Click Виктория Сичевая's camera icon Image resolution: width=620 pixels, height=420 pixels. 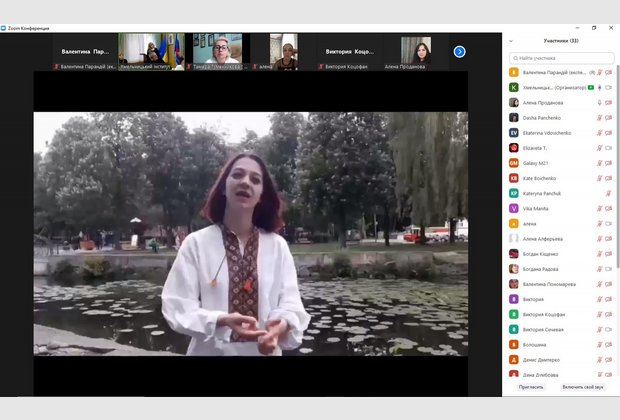[608, 329]
